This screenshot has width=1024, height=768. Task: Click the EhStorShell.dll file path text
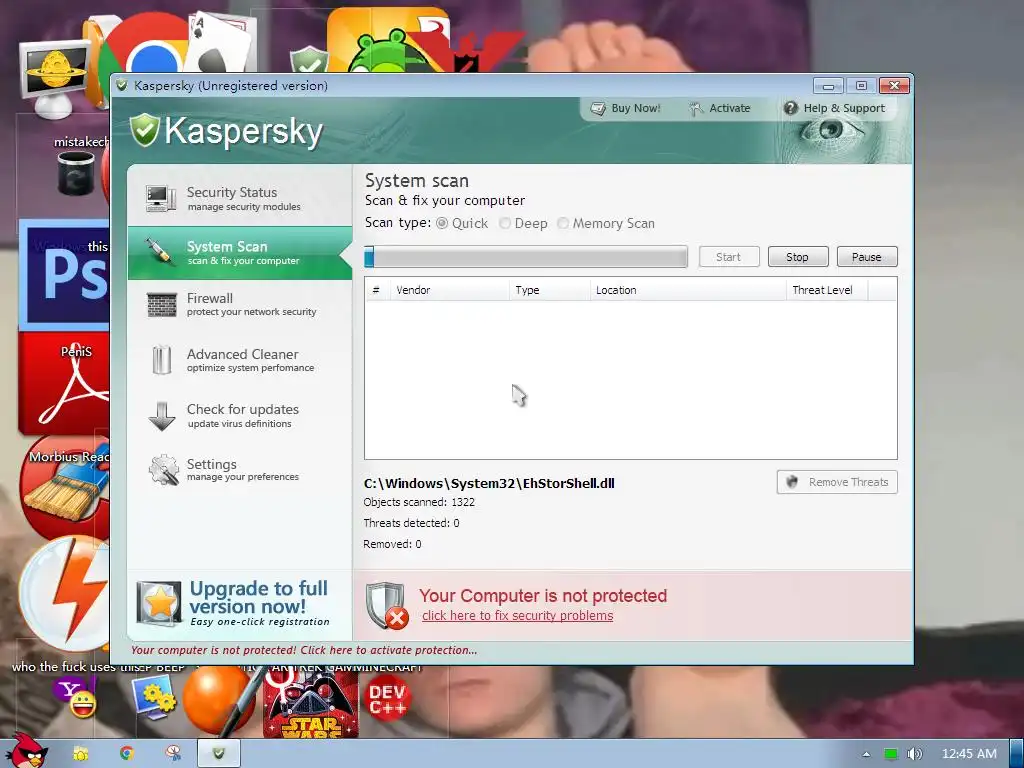pos(489,483)
